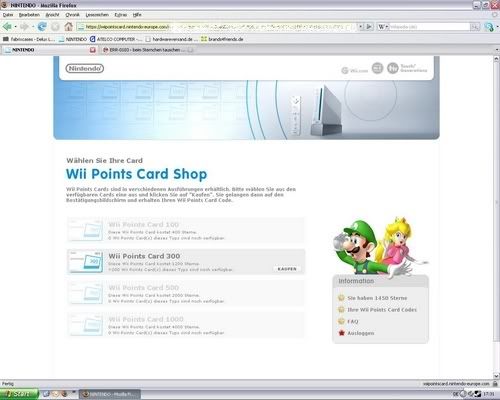Image resolution: width=500 pixels, height=400 pixels.
Task: Click the Wii Points Card 1000 thumbnail
Action: pyautogui.click(x=86, y=324)
